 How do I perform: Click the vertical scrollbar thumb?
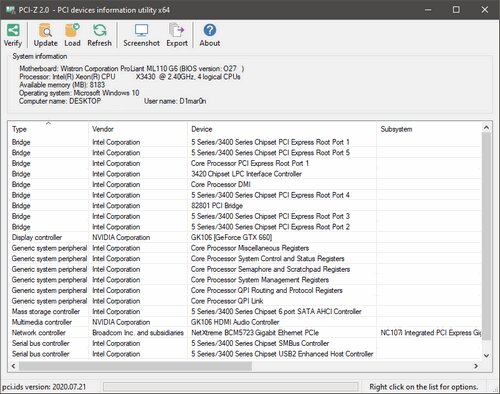[486, 236]
